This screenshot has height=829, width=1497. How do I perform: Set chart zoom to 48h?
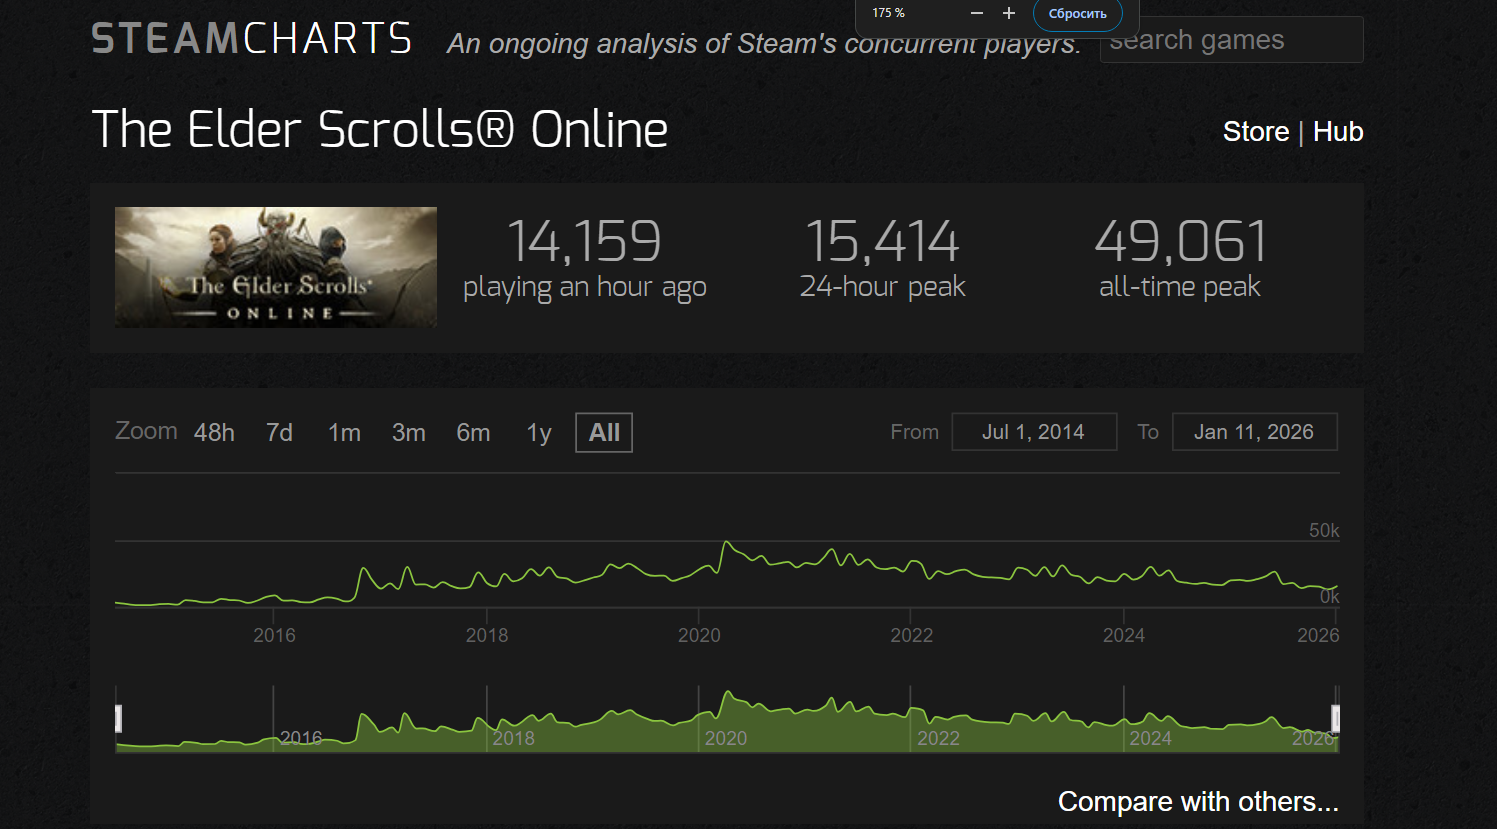point(214,433)
